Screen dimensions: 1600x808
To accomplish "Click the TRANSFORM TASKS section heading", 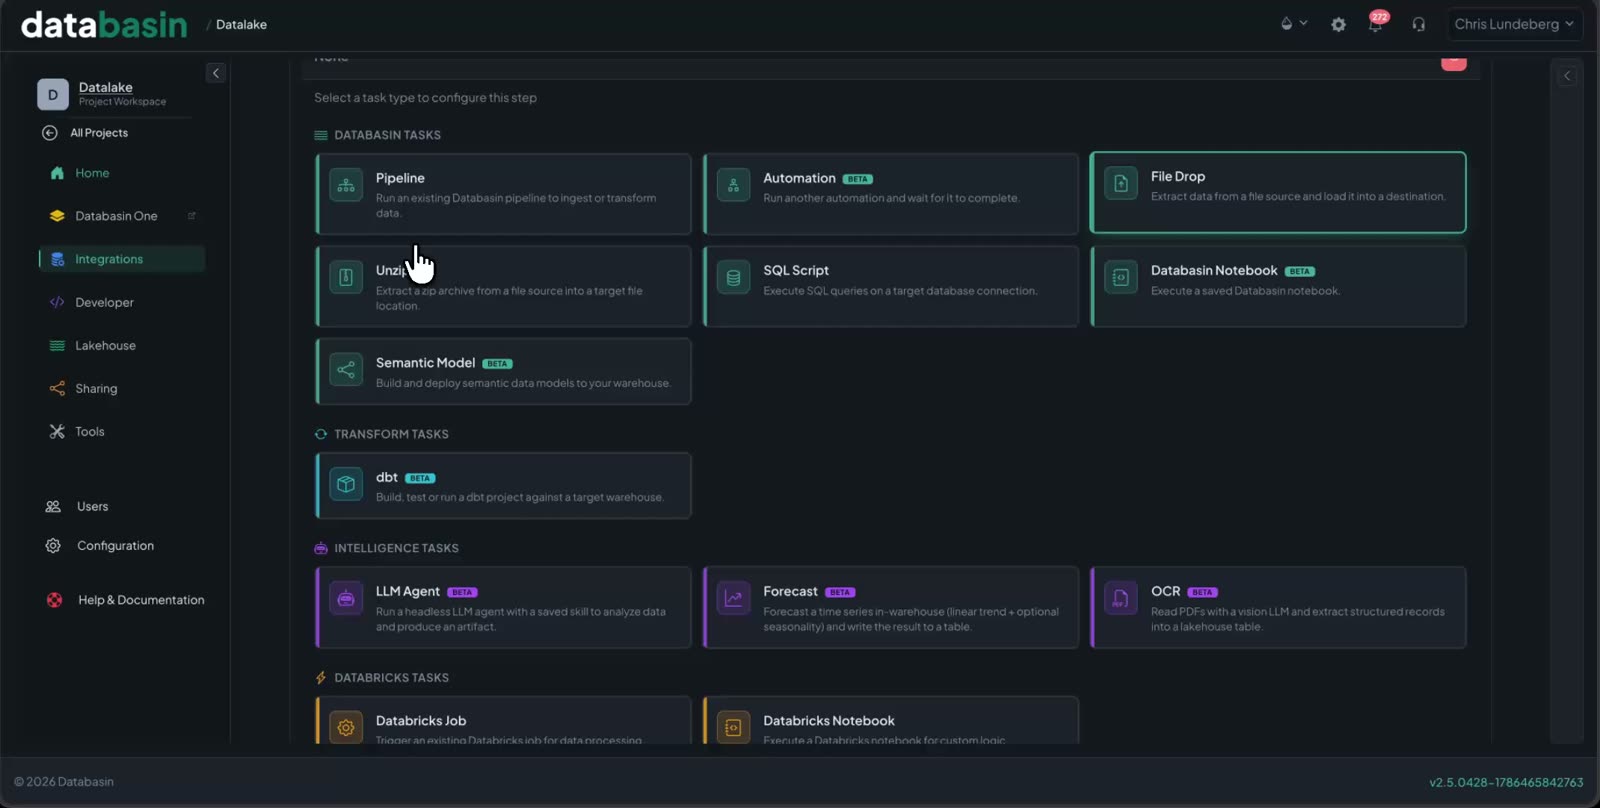I will 391,434.
